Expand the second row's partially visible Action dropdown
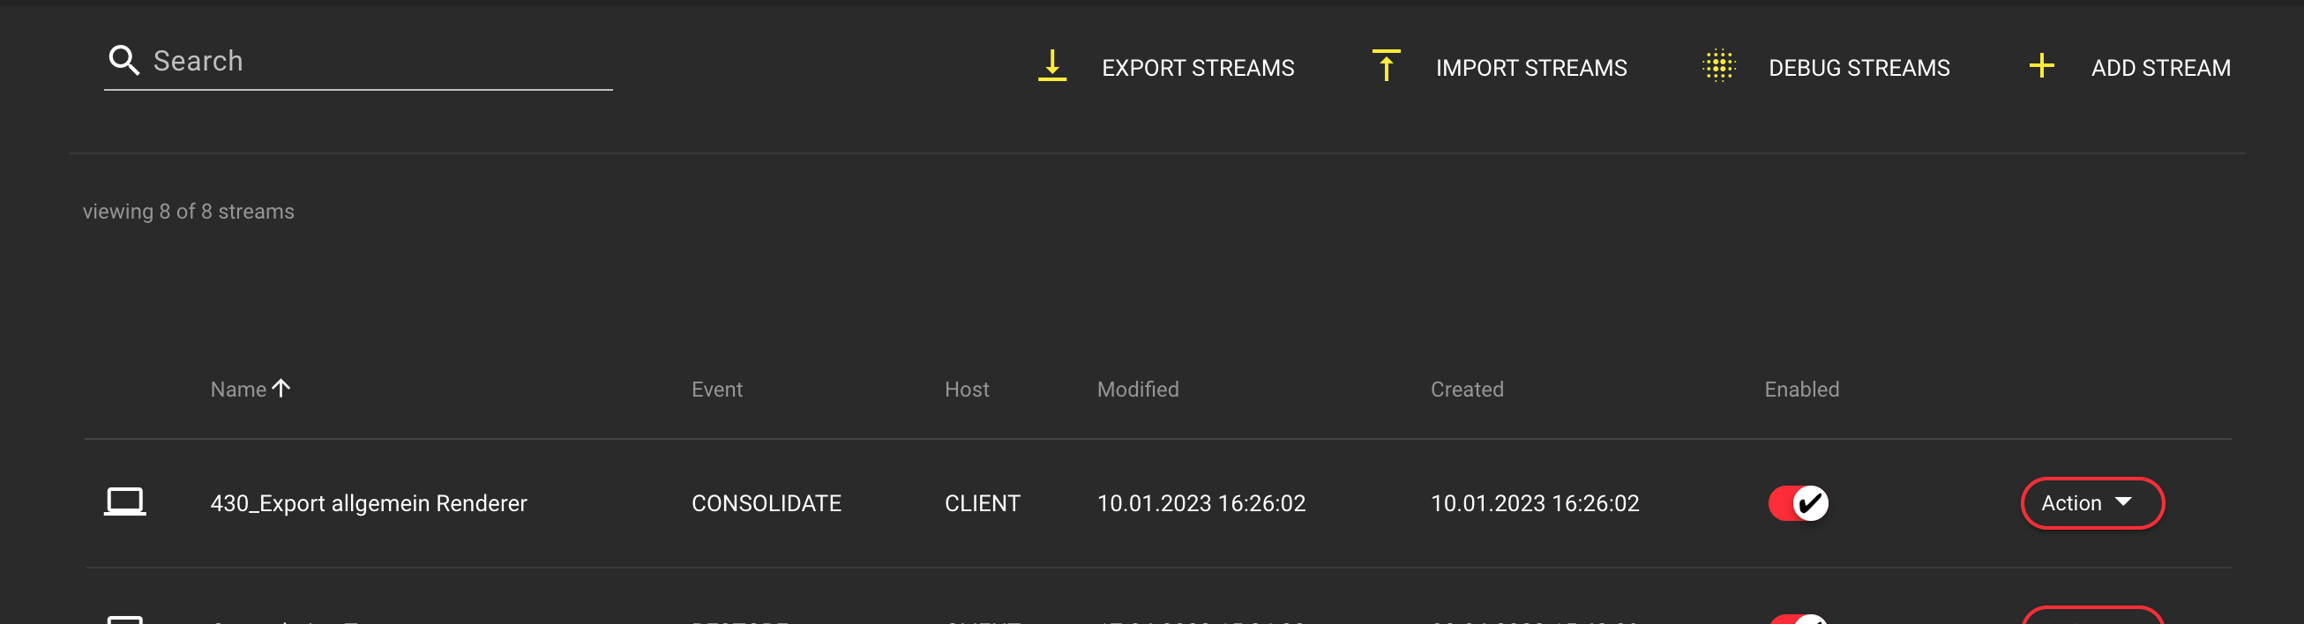2304x624 pixels. 2091,617
